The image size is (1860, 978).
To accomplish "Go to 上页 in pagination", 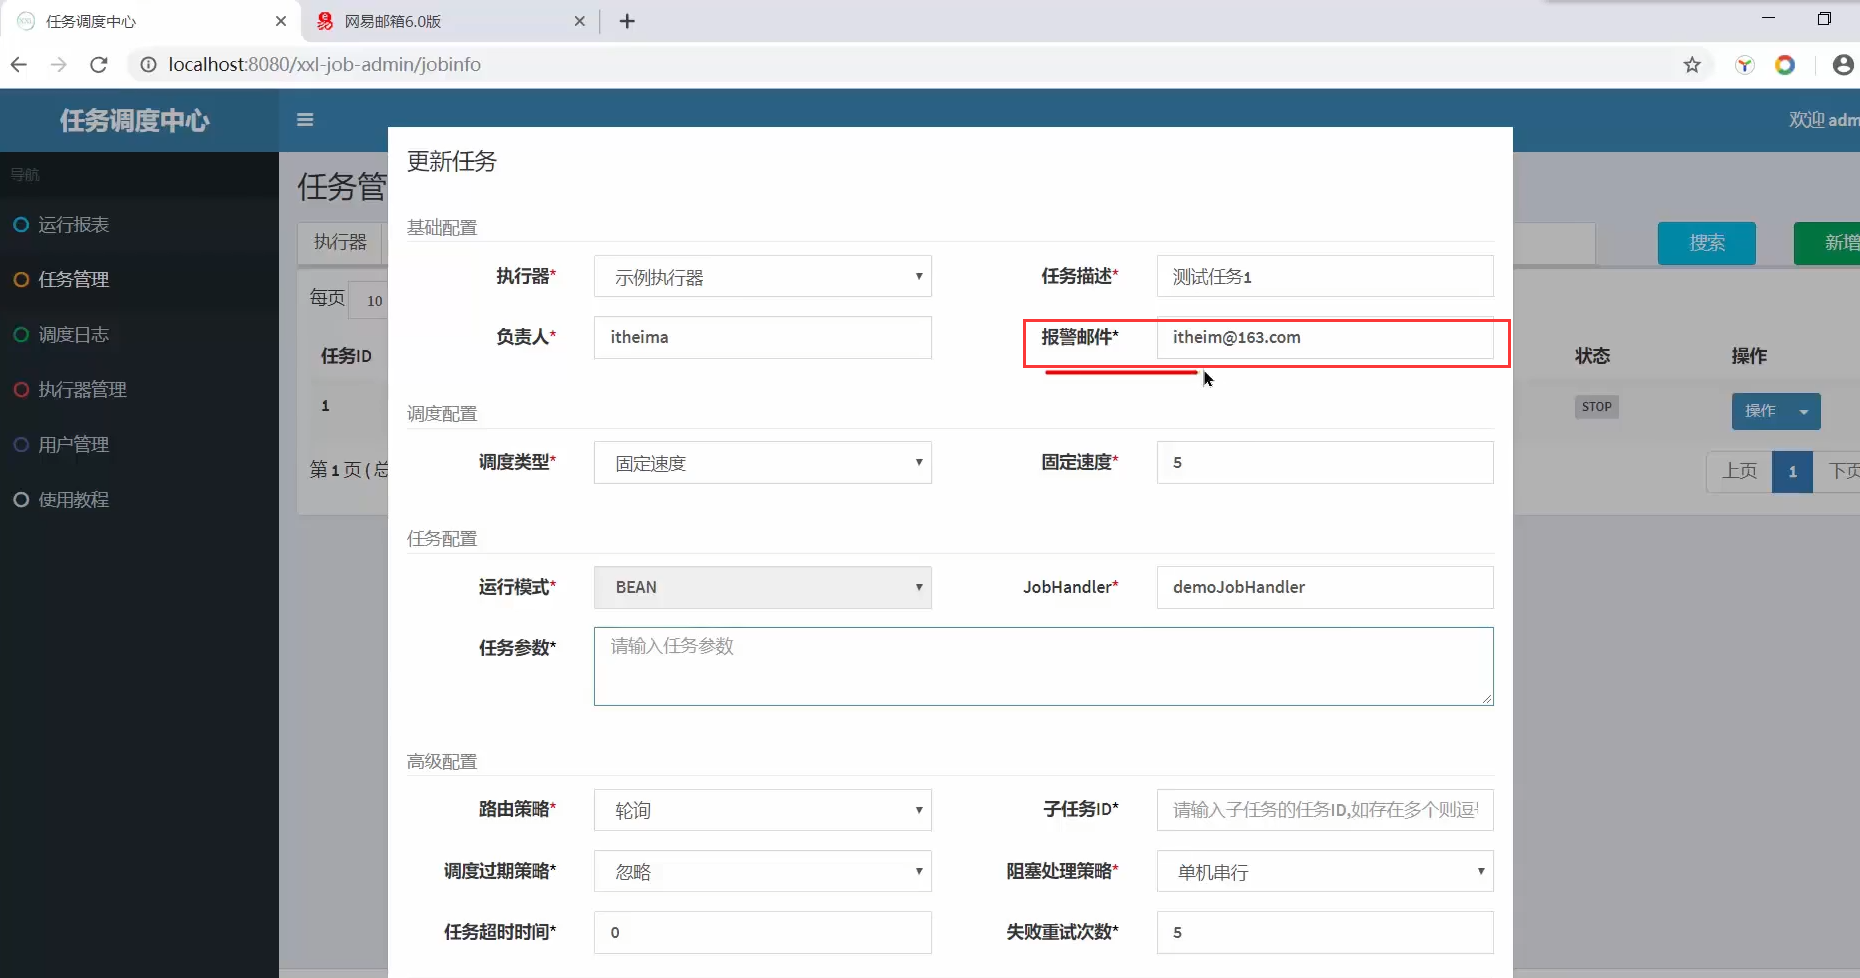I will point(1739,471).
